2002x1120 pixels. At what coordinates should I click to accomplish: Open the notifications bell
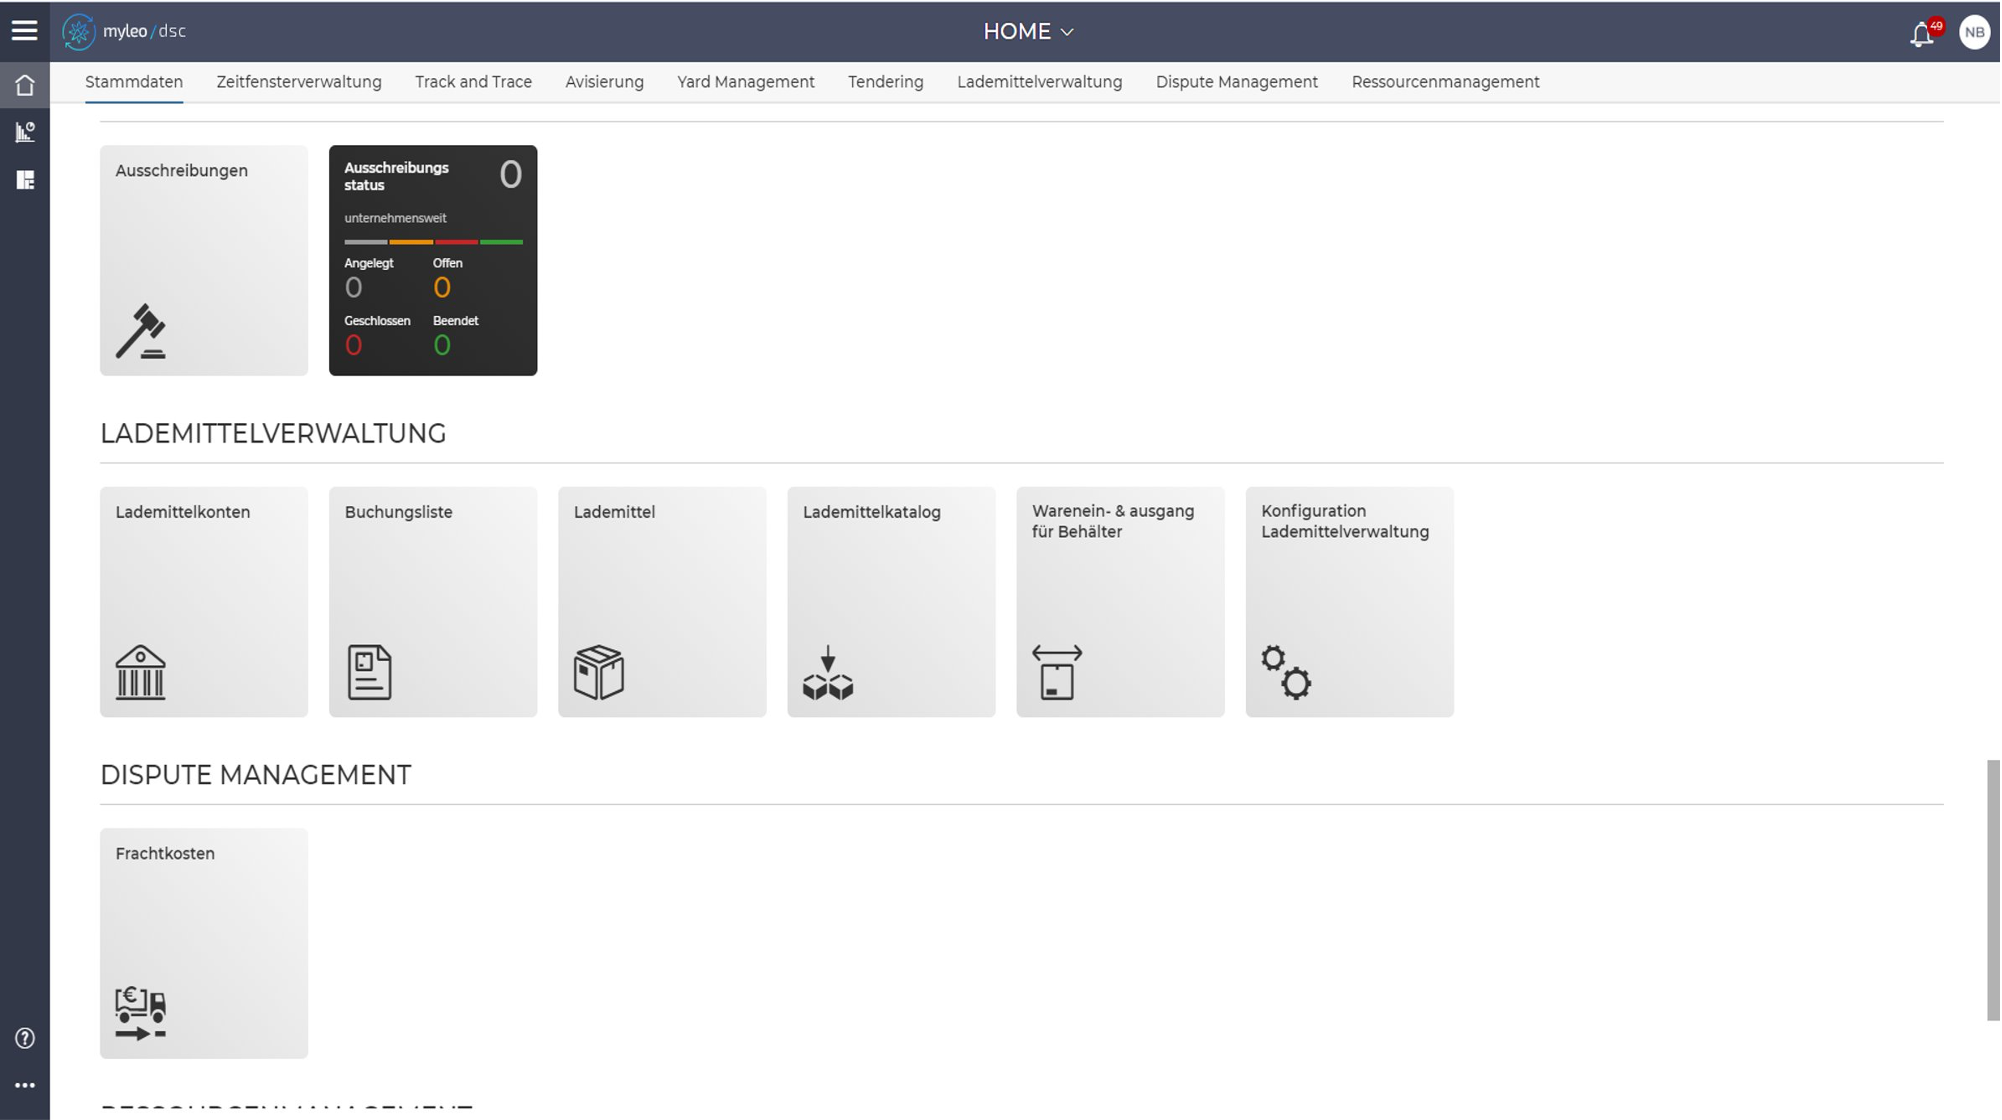coord(1921,34)
